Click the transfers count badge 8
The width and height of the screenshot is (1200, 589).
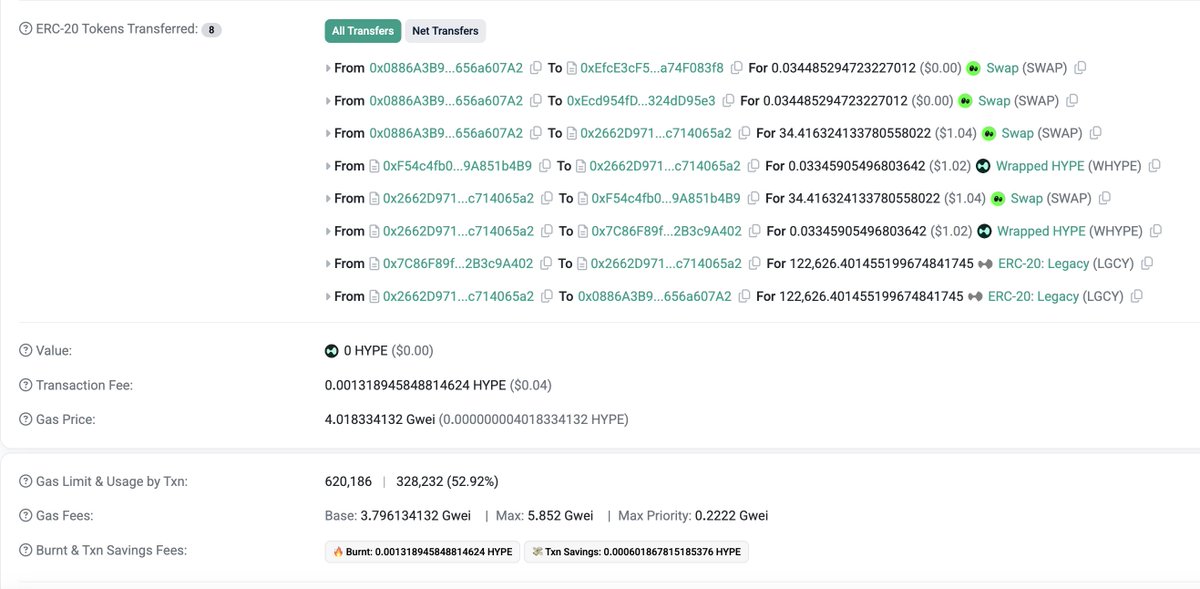[211, 30]
